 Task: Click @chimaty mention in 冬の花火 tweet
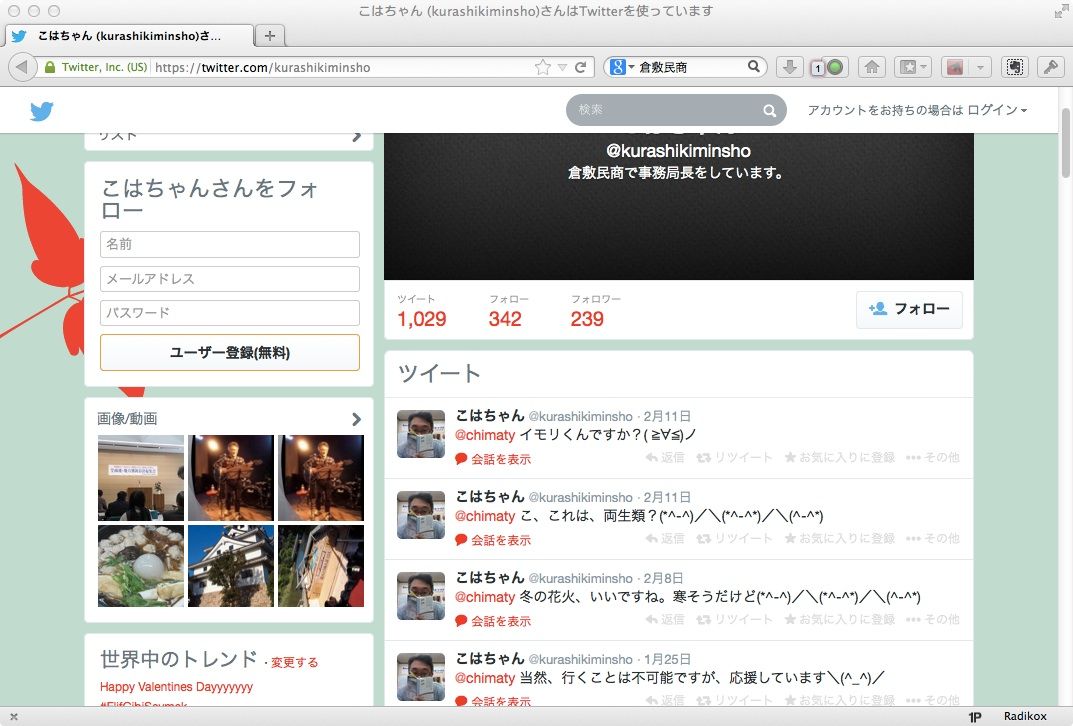(x=484, y=597)
